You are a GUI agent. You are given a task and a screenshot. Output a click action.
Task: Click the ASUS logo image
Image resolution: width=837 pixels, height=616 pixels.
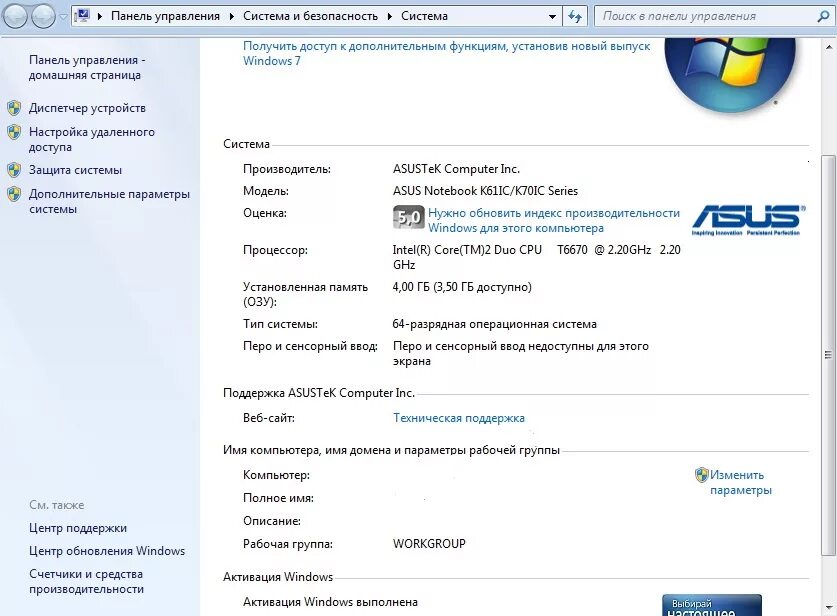pyautogui.click(x=748, y=219)
